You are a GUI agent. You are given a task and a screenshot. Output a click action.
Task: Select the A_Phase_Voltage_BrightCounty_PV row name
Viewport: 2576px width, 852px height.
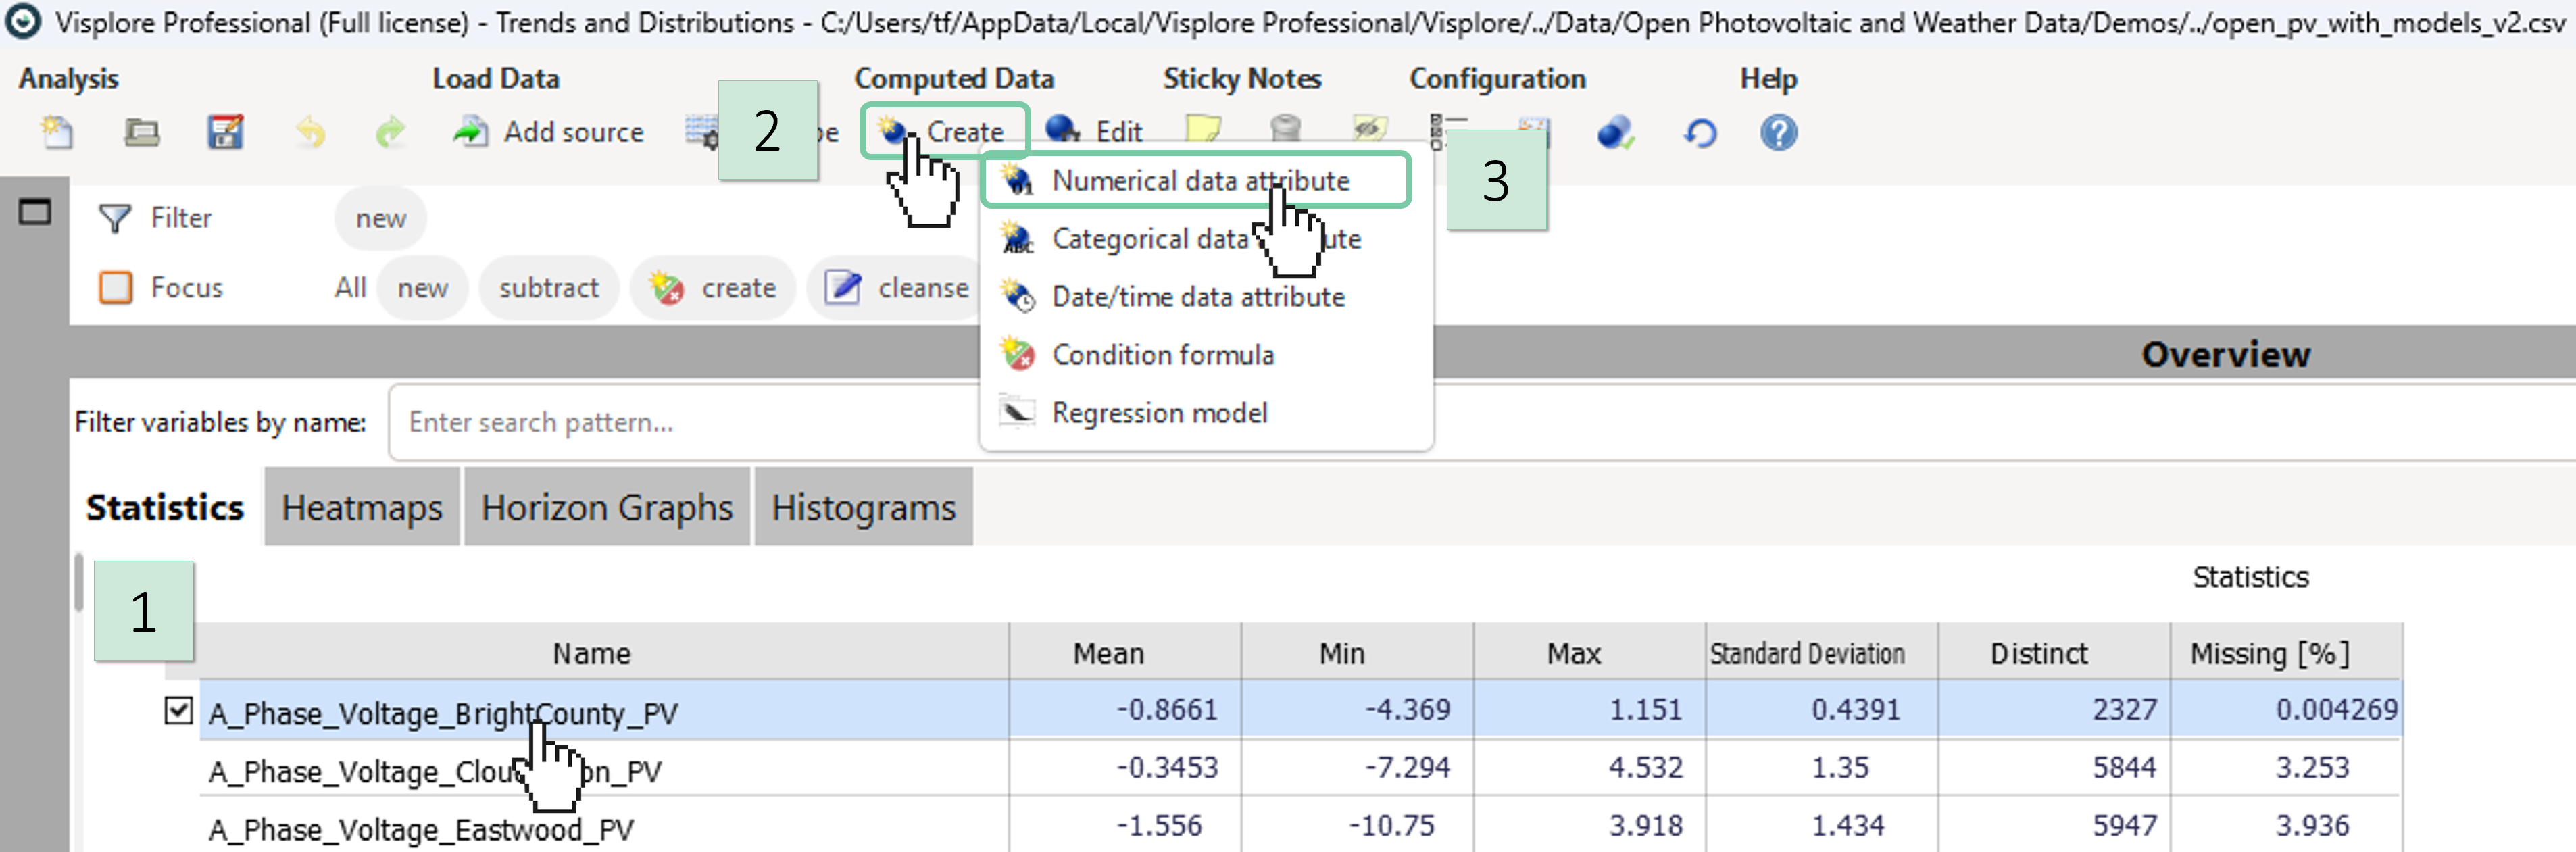tap(443, 713)
